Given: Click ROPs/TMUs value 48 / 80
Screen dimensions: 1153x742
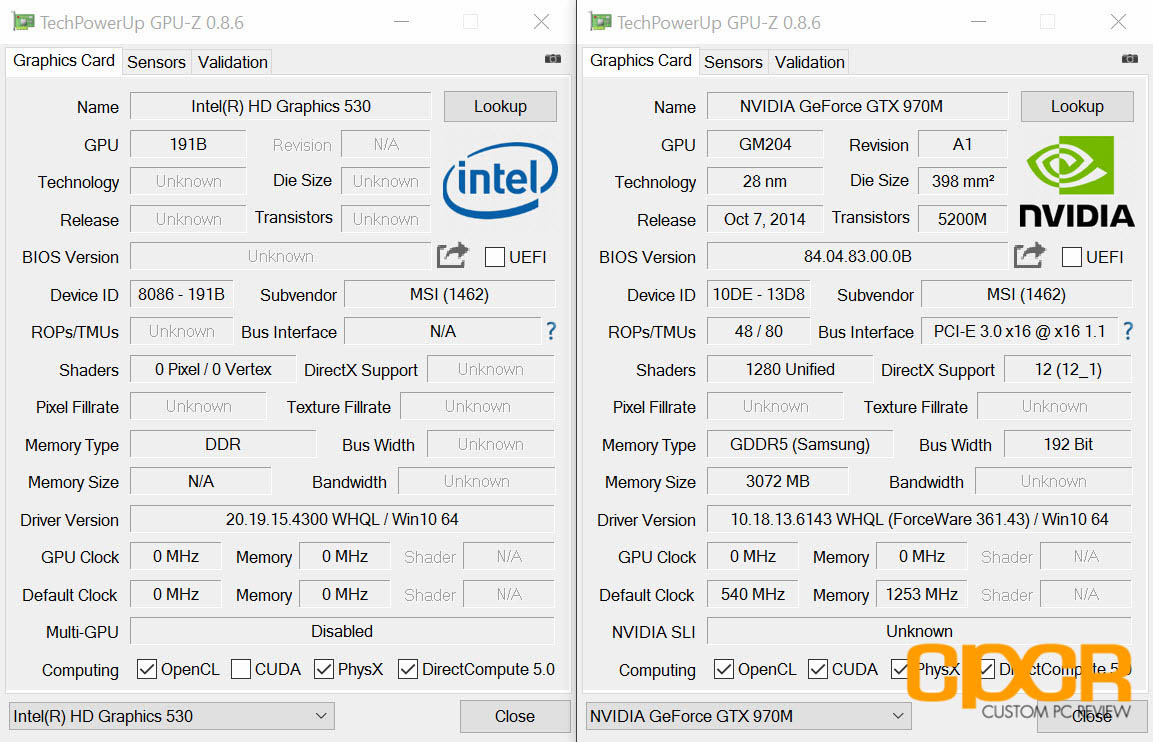Looking at the screenshot, I should [x=759, y=332].
